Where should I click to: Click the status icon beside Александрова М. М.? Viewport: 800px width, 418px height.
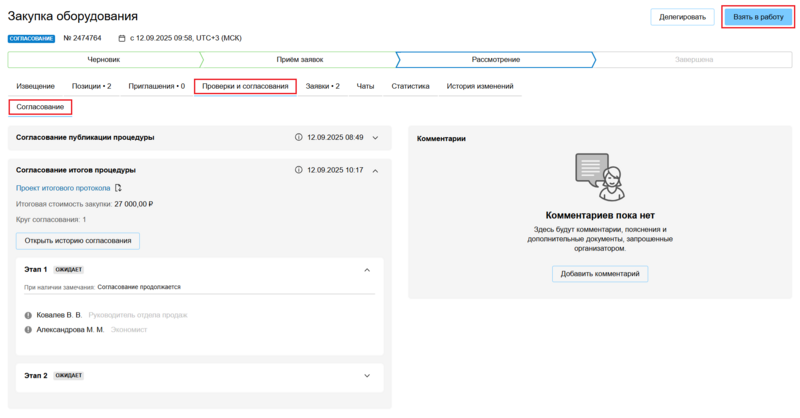point(28,329)
